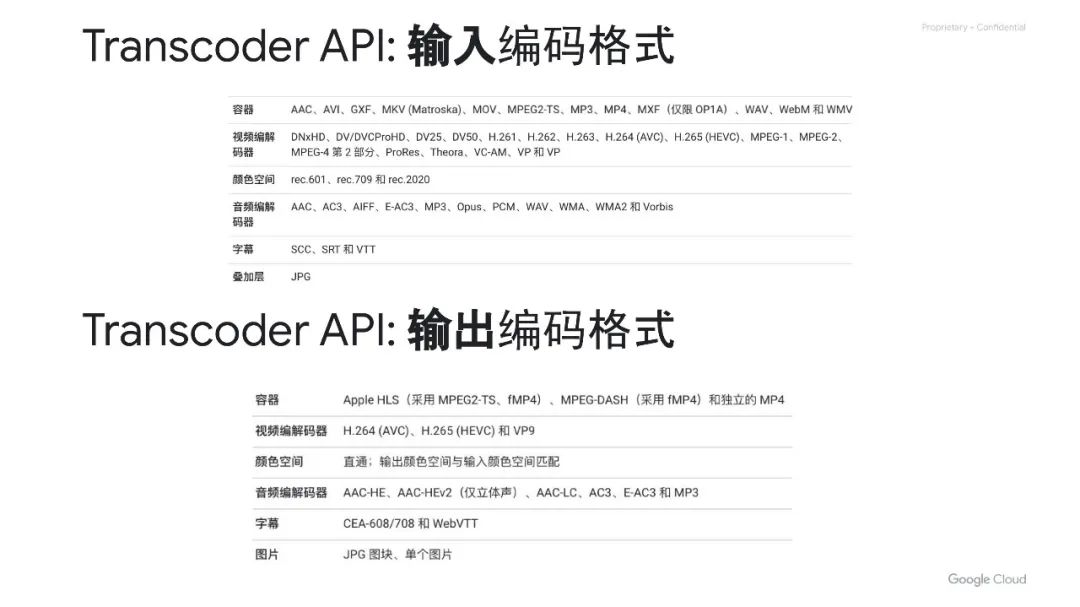The width and height of the screenshot is (1080, 607).
Task: Select the 视频编解码器 label in the input table
Action: tap(253, 145)
